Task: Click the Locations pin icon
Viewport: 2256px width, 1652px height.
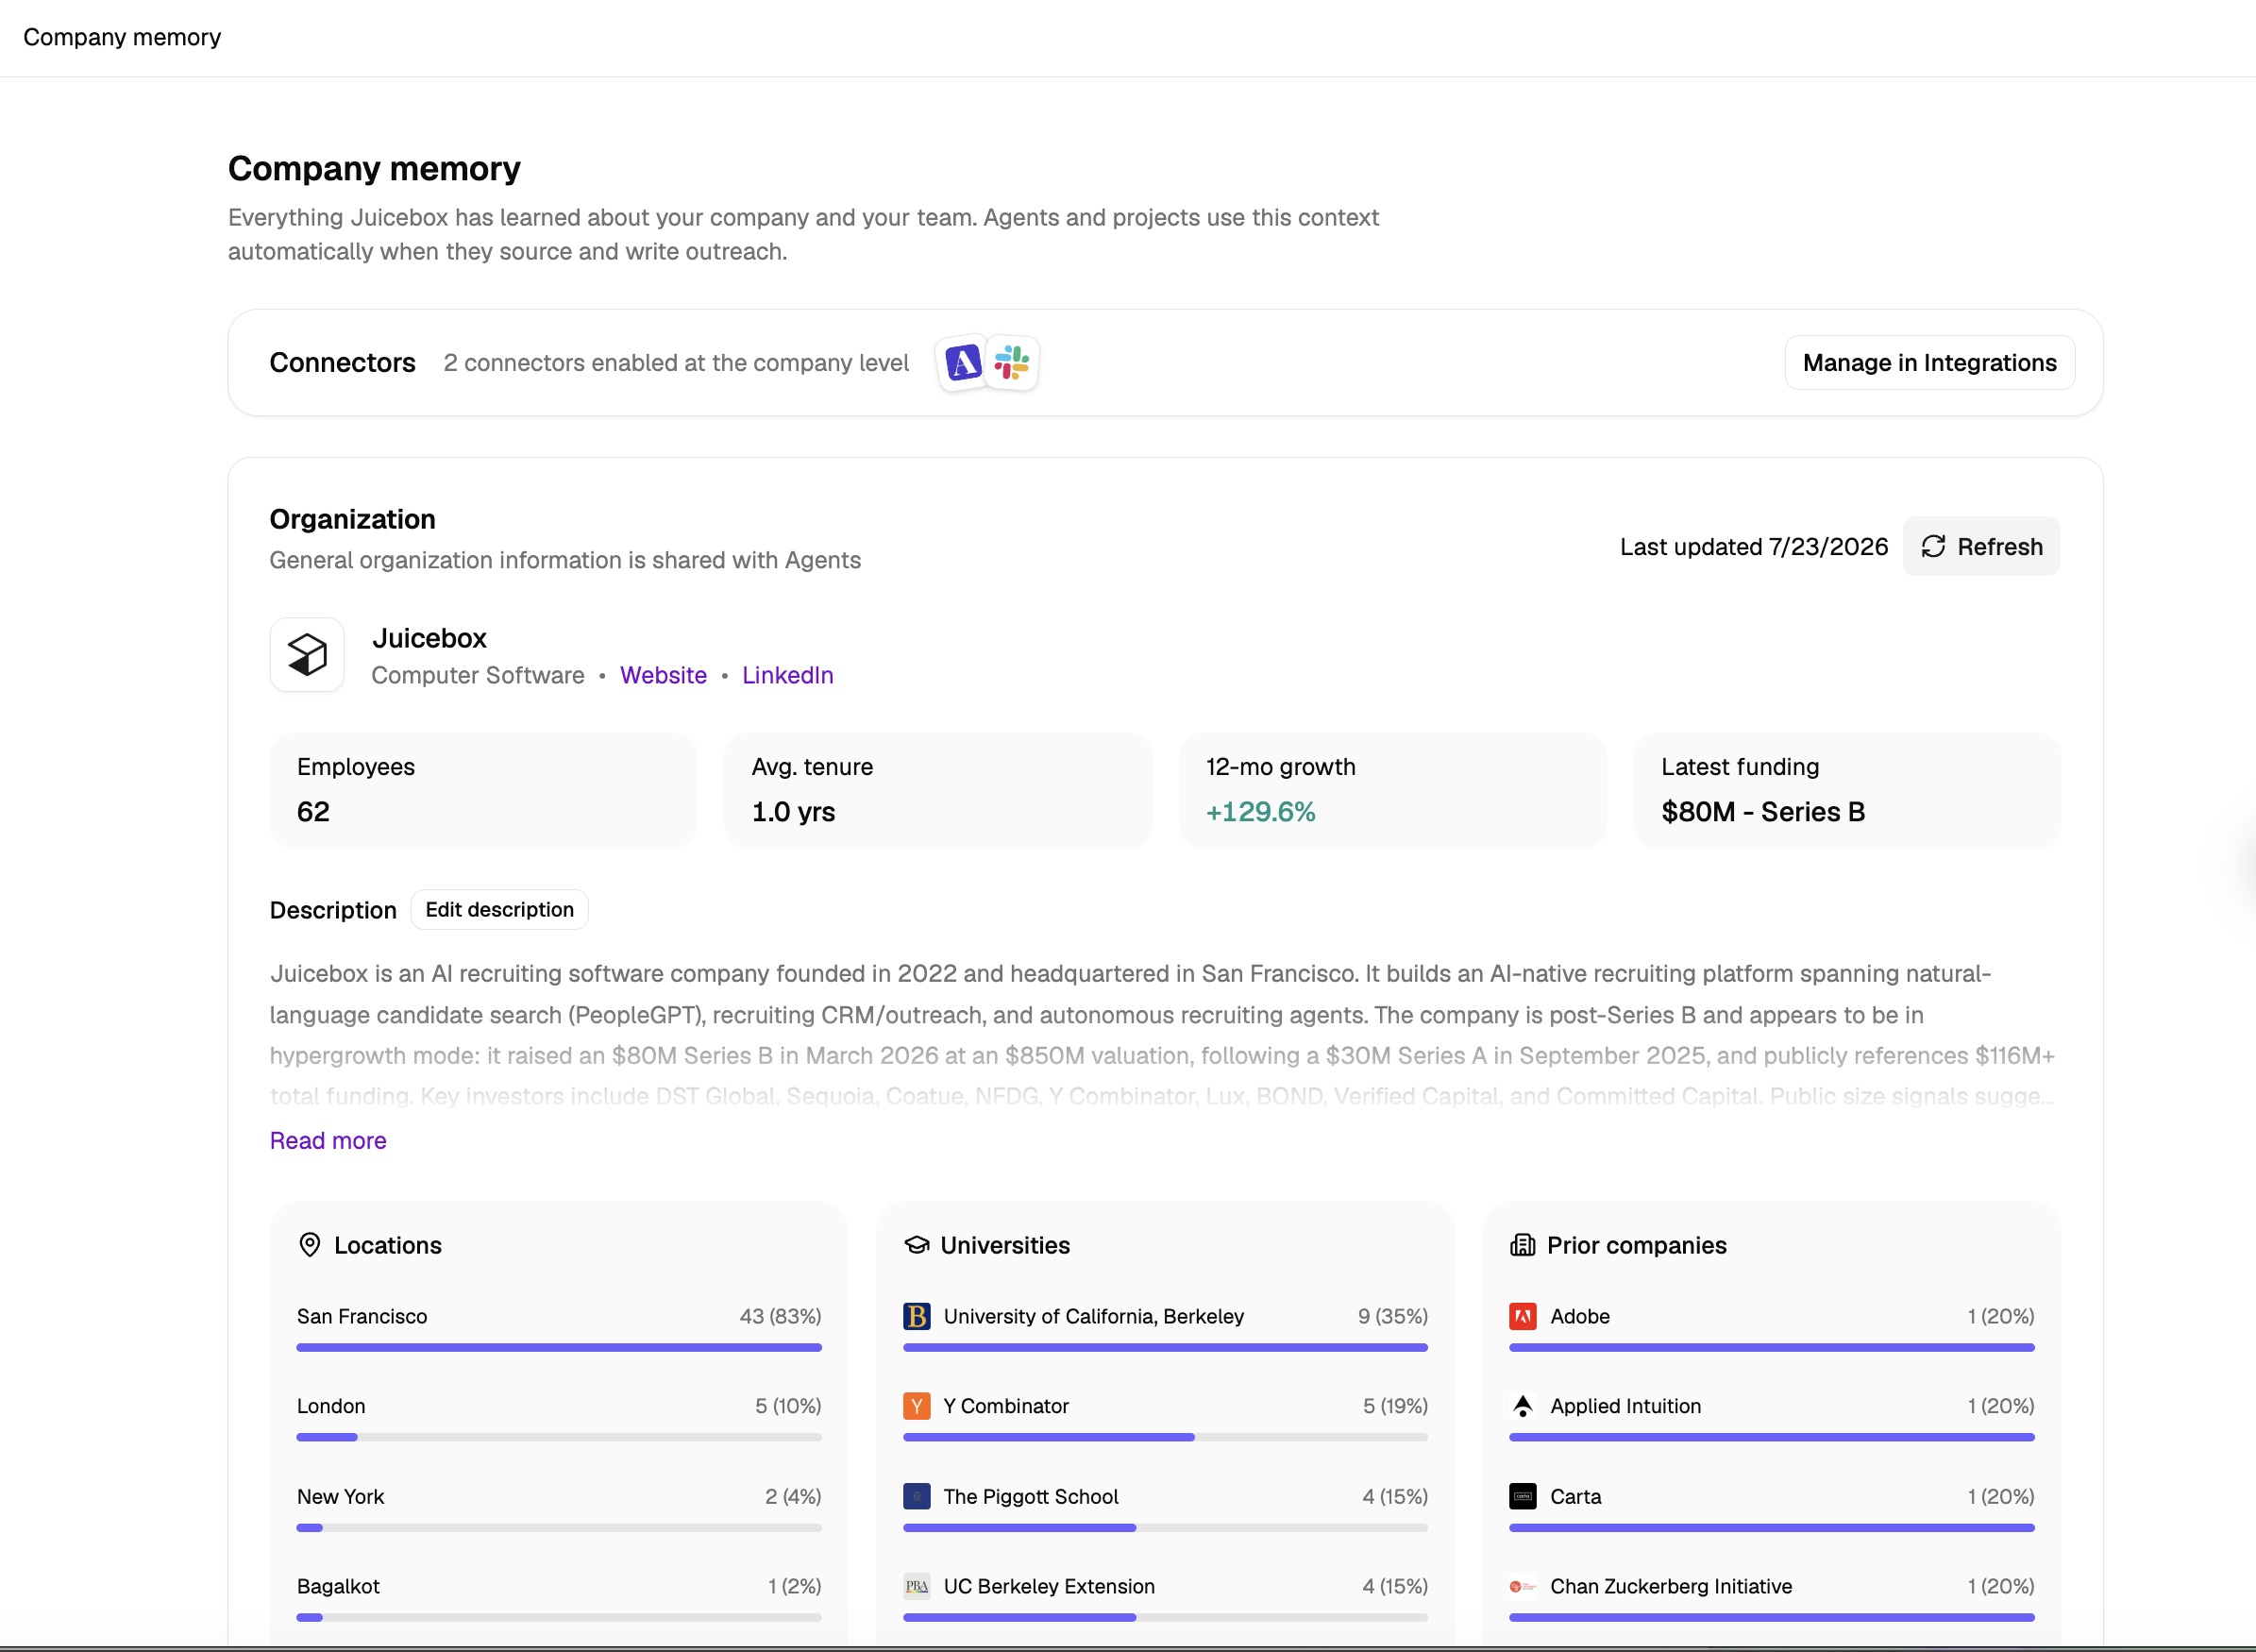Action: pyautogui.click(x=310, y=1244)
